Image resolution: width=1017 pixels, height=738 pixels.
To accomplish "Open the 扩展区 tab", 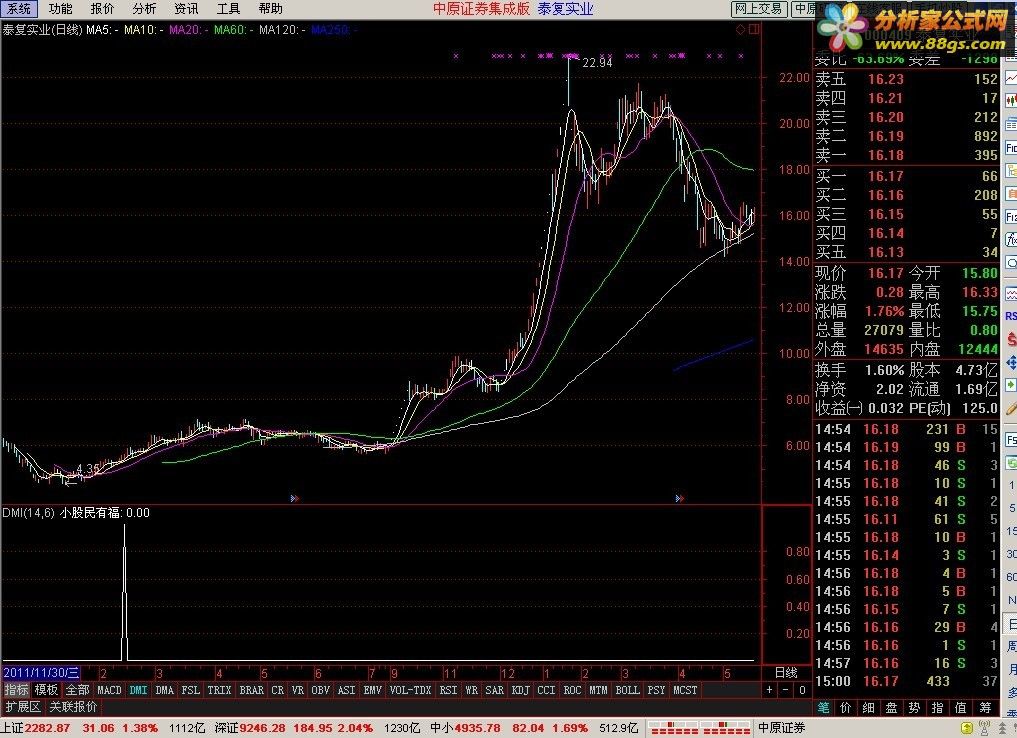I will (23, 706).
